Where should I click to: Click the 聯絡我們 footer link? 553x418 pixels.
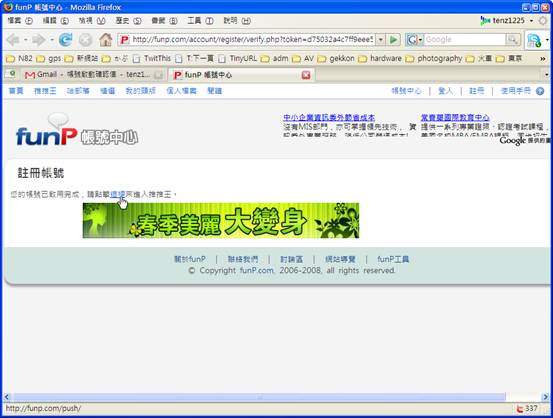pos(243,259)
